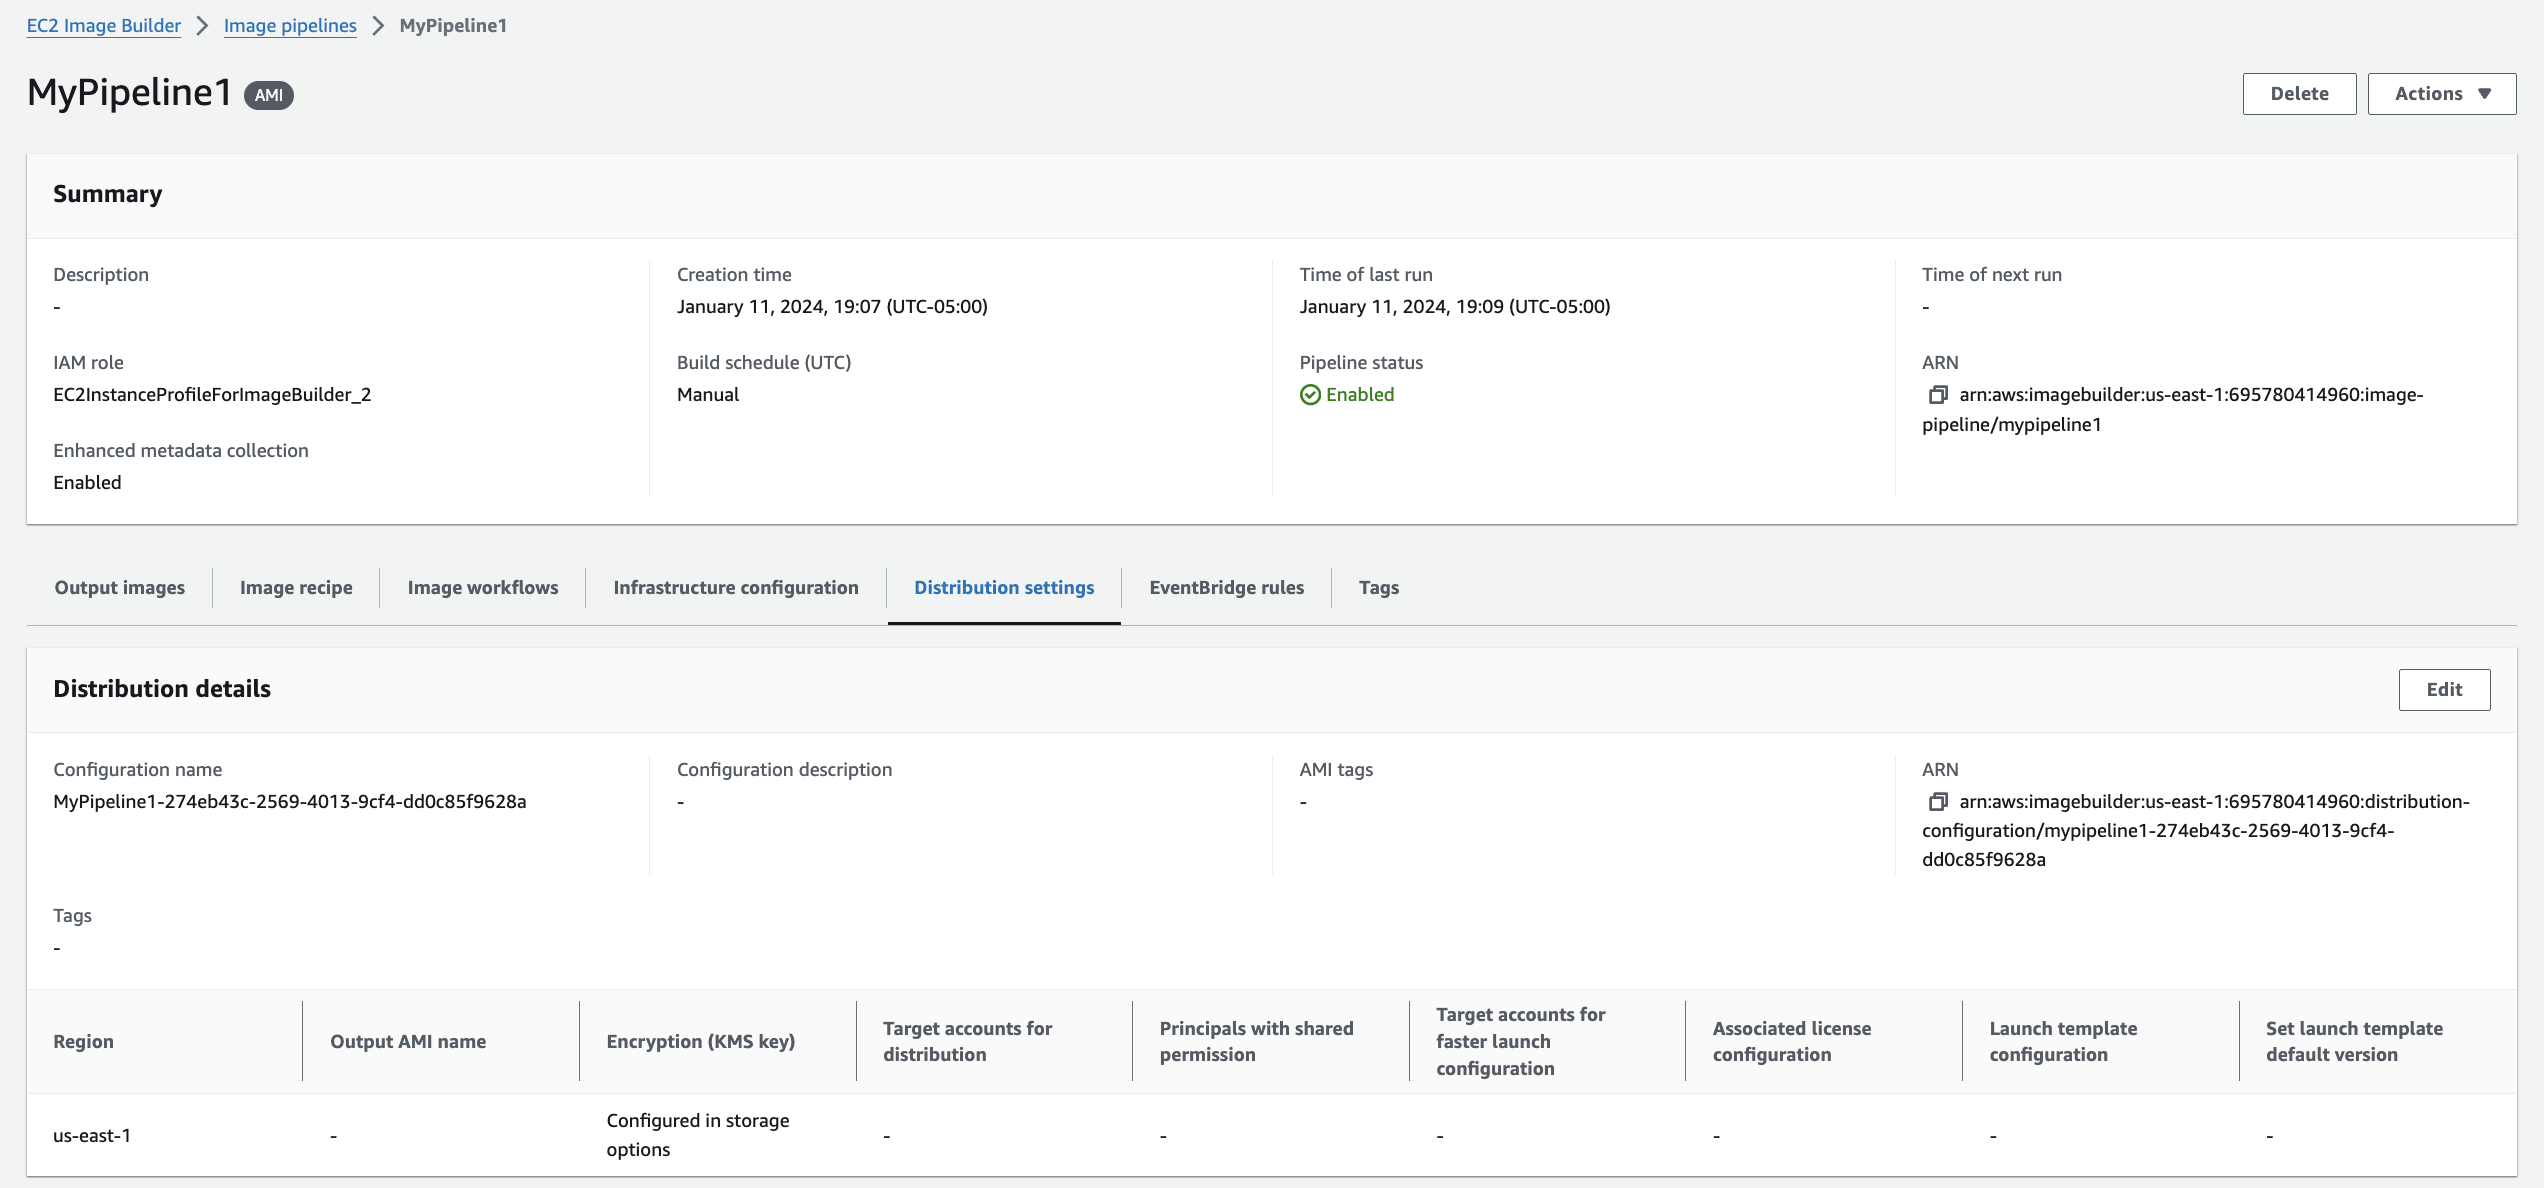Viewport: 2544px width, 1188px height.
Task: Click the Enabled status check icon
Action: pos(1310,395)
